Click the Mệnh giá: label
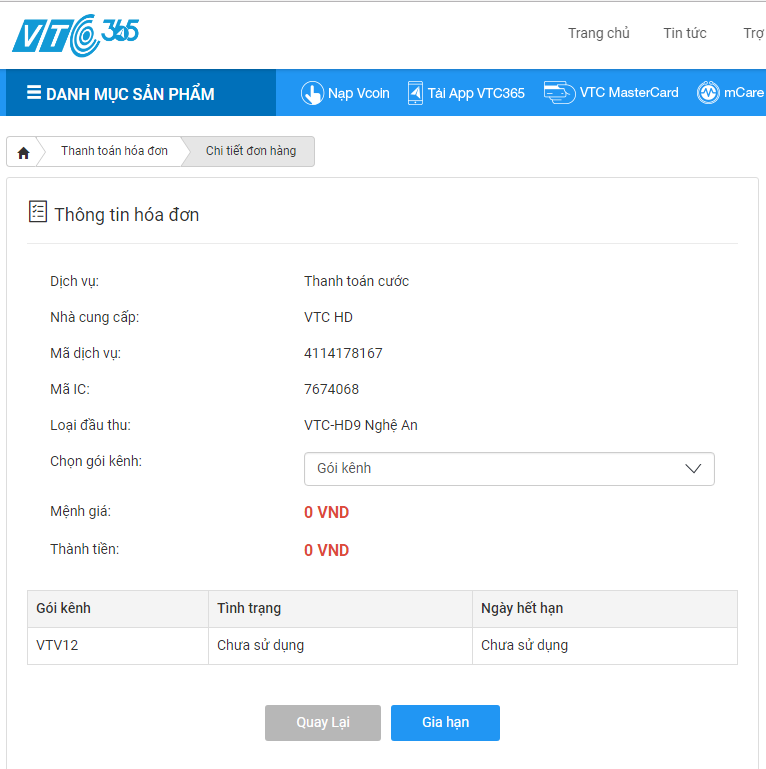Screen dimensions: 766x769 80,512
